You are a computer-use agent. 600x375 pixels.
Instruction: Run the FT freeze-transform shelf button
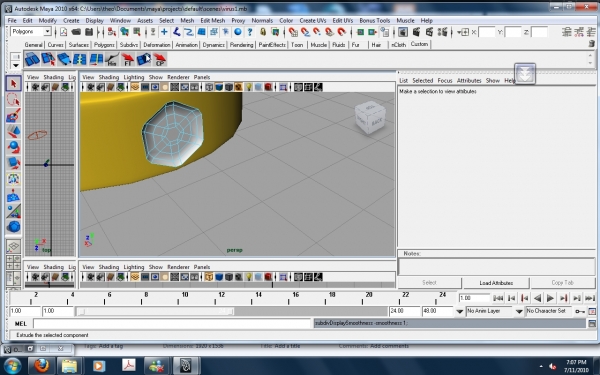click(127, 60)
